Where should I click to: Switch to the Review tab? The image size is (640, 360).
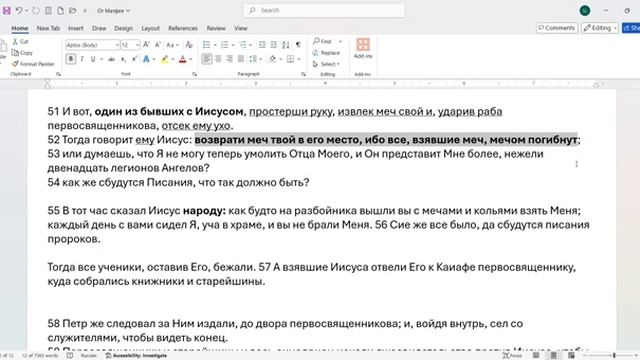click(216, 28)
